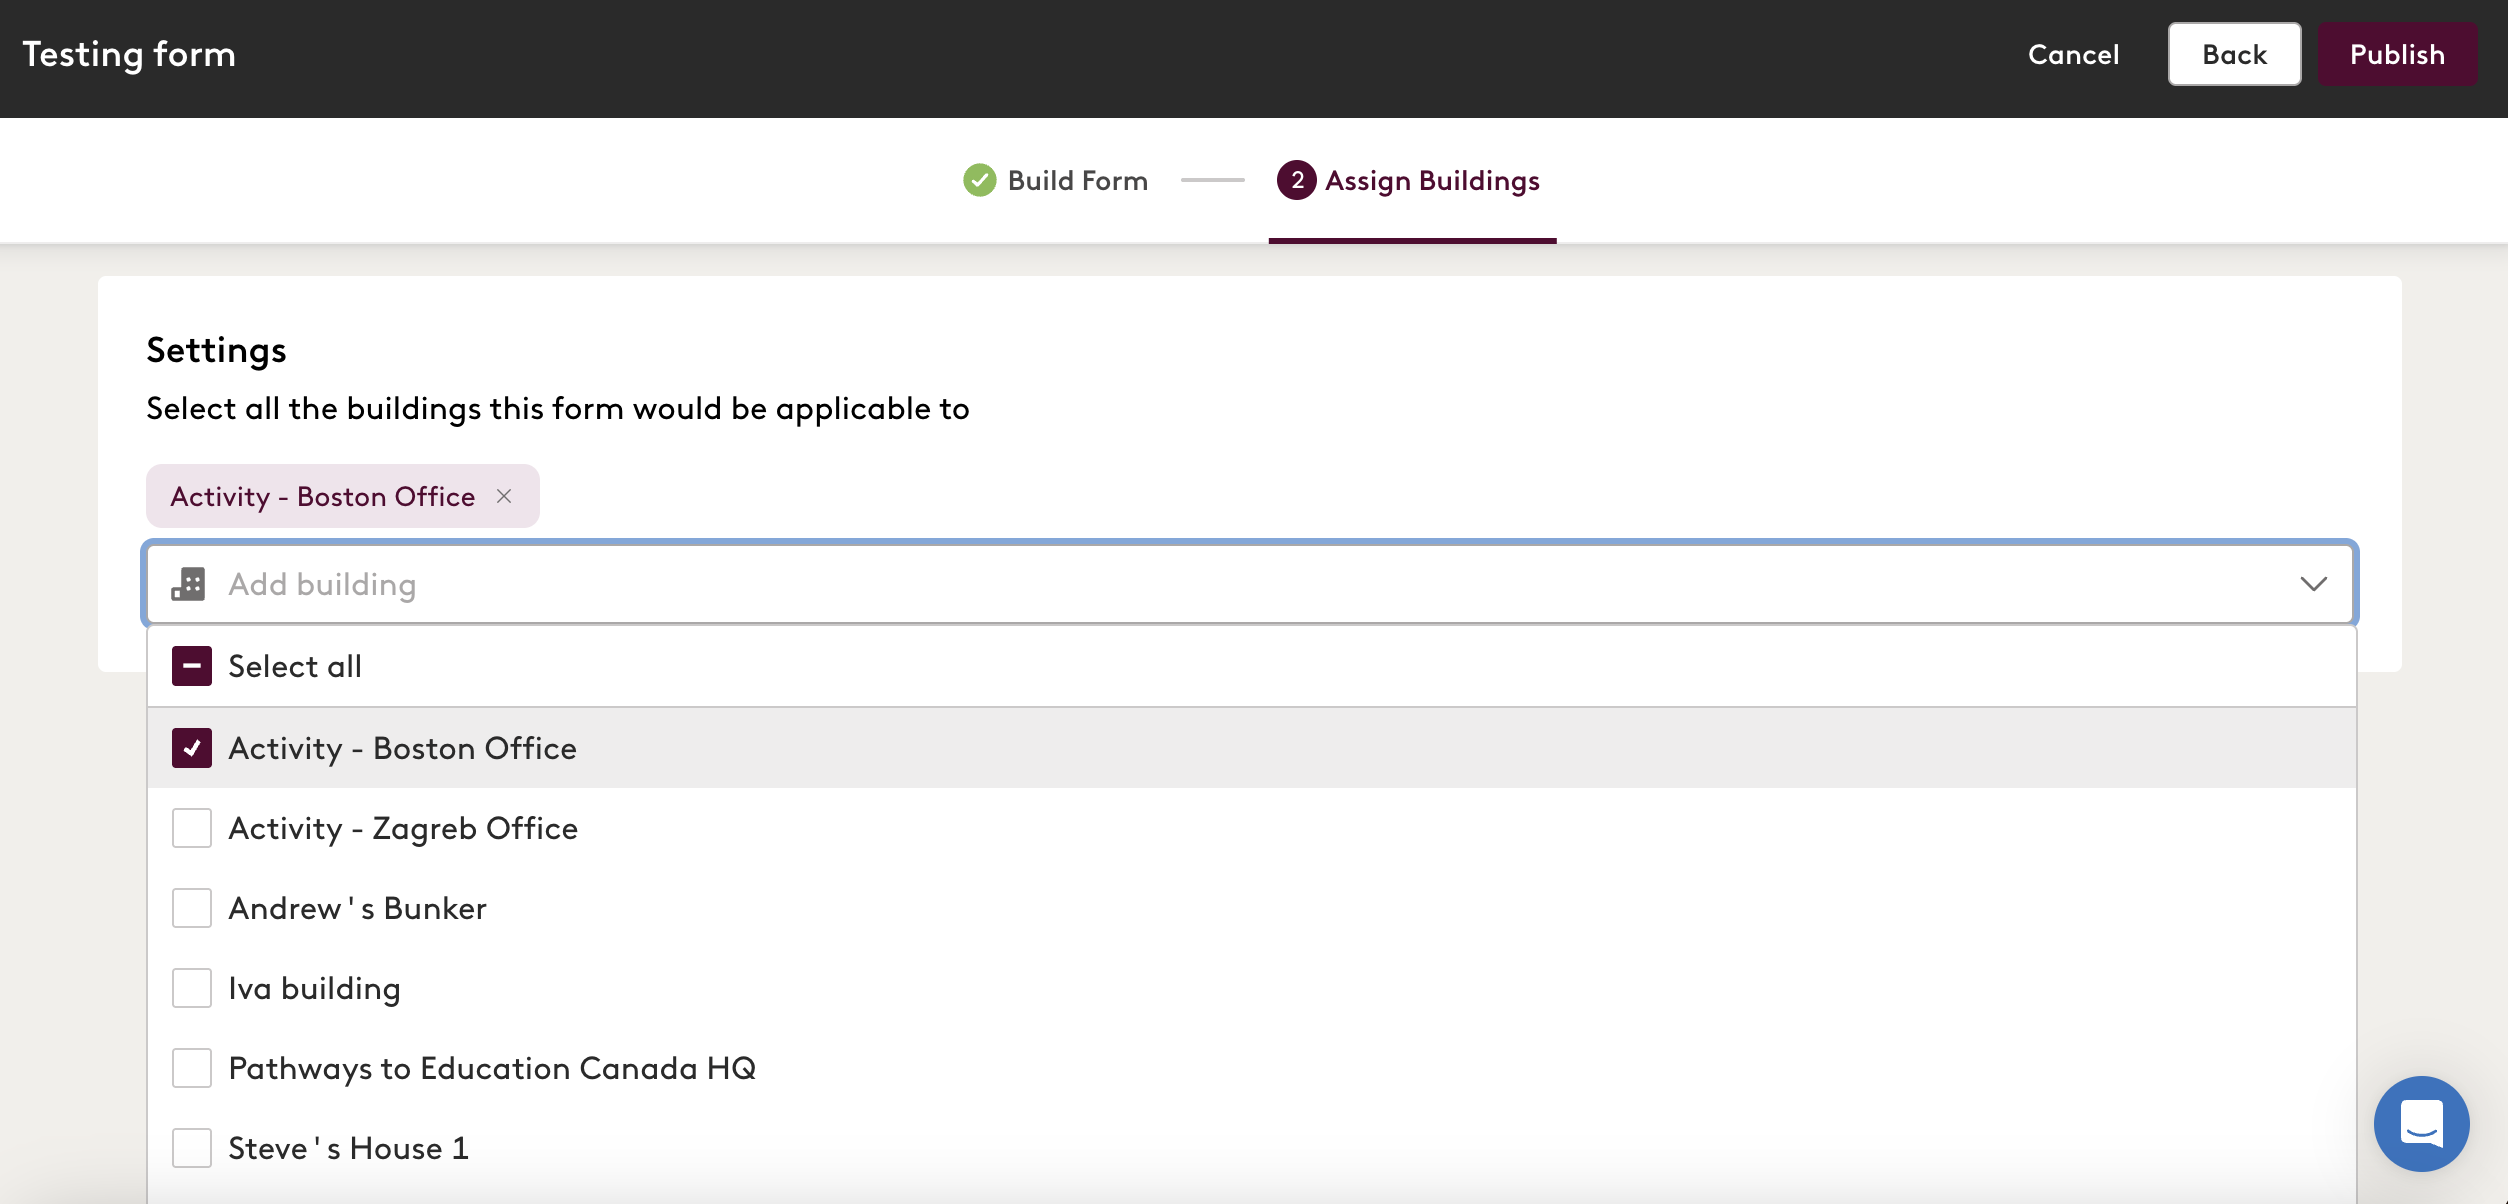Image resolution: width=2508 pixels, height=1204 pixels.
Task: Collapse the Add building dropdown chevron
Action: point(2313,584)
